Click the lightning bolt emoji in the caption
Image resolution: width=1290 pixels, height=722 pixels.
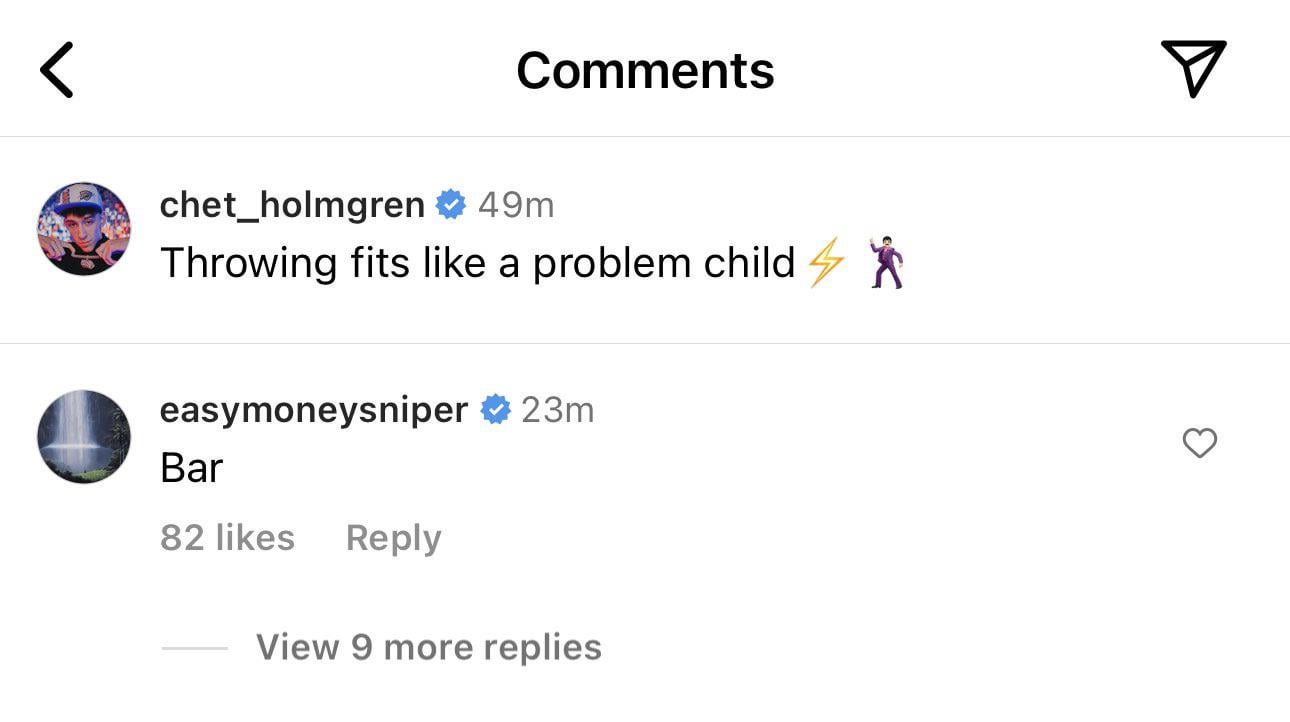826,264
